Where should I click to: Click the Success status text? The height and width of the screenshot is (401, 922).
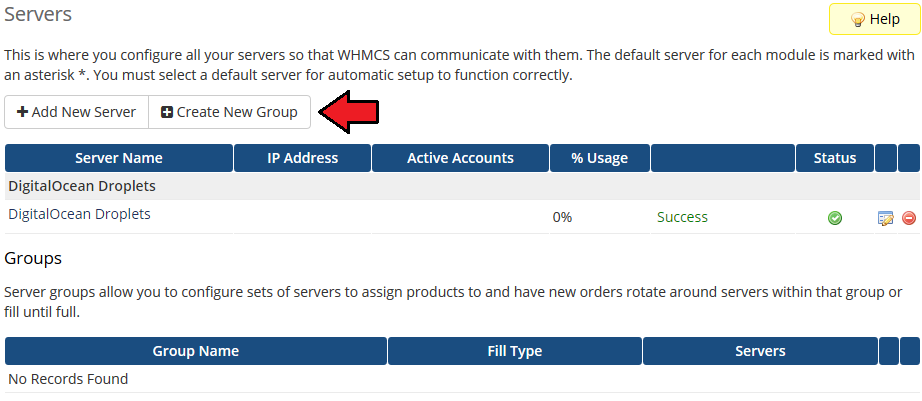(682, 218)
